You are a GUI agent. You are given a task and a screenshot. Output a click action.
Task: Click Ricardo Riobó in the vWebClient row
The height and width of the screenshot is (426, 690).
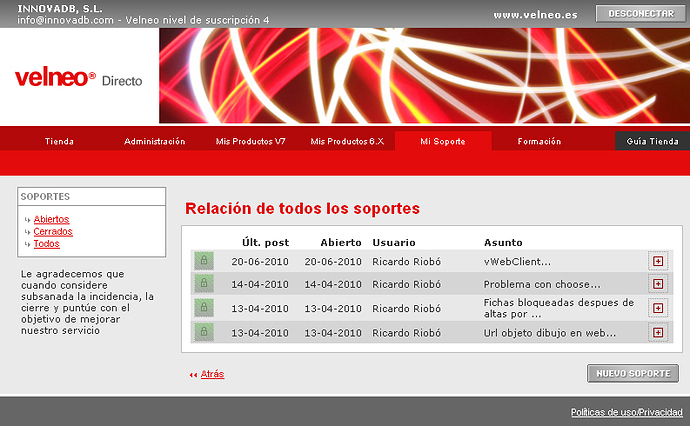[406, 261]
